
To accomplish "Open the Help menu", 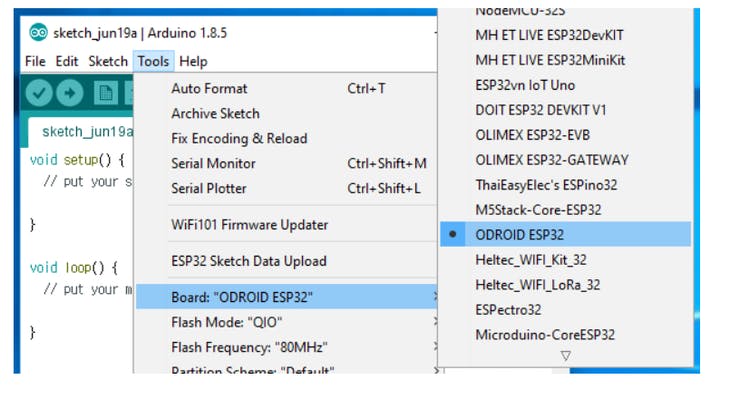I will pyautogui.click(x=193, y=61).
